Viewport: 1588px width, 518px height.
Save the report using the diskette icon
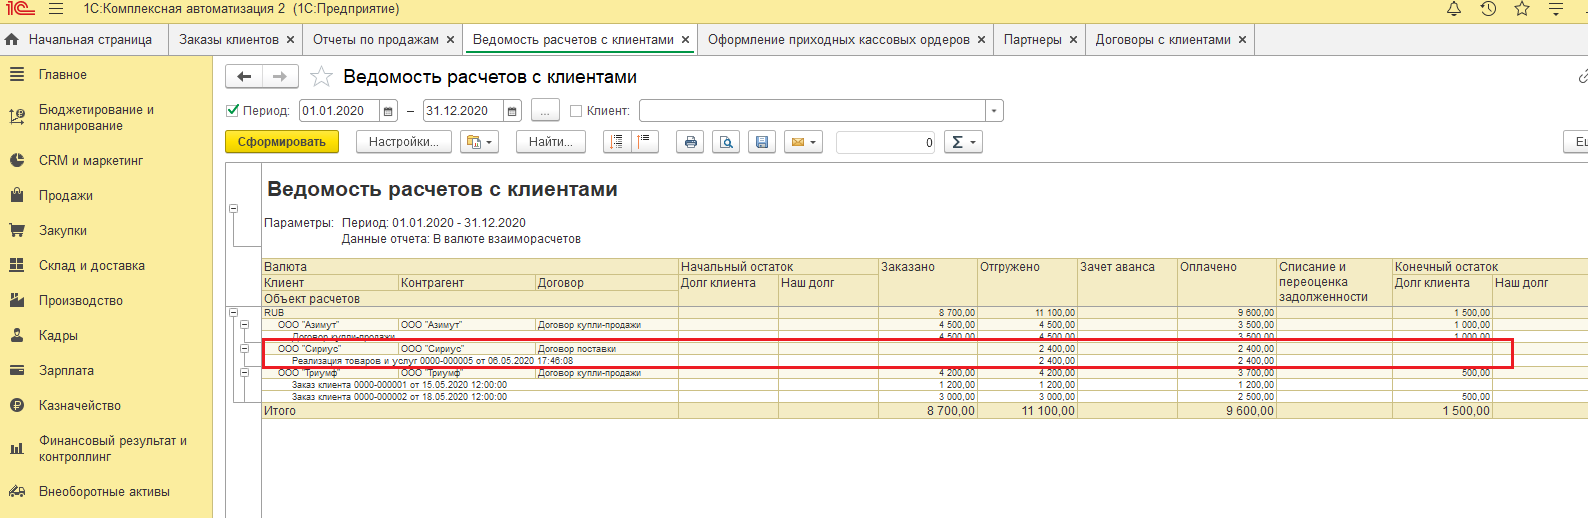click(x=762, y=142)
